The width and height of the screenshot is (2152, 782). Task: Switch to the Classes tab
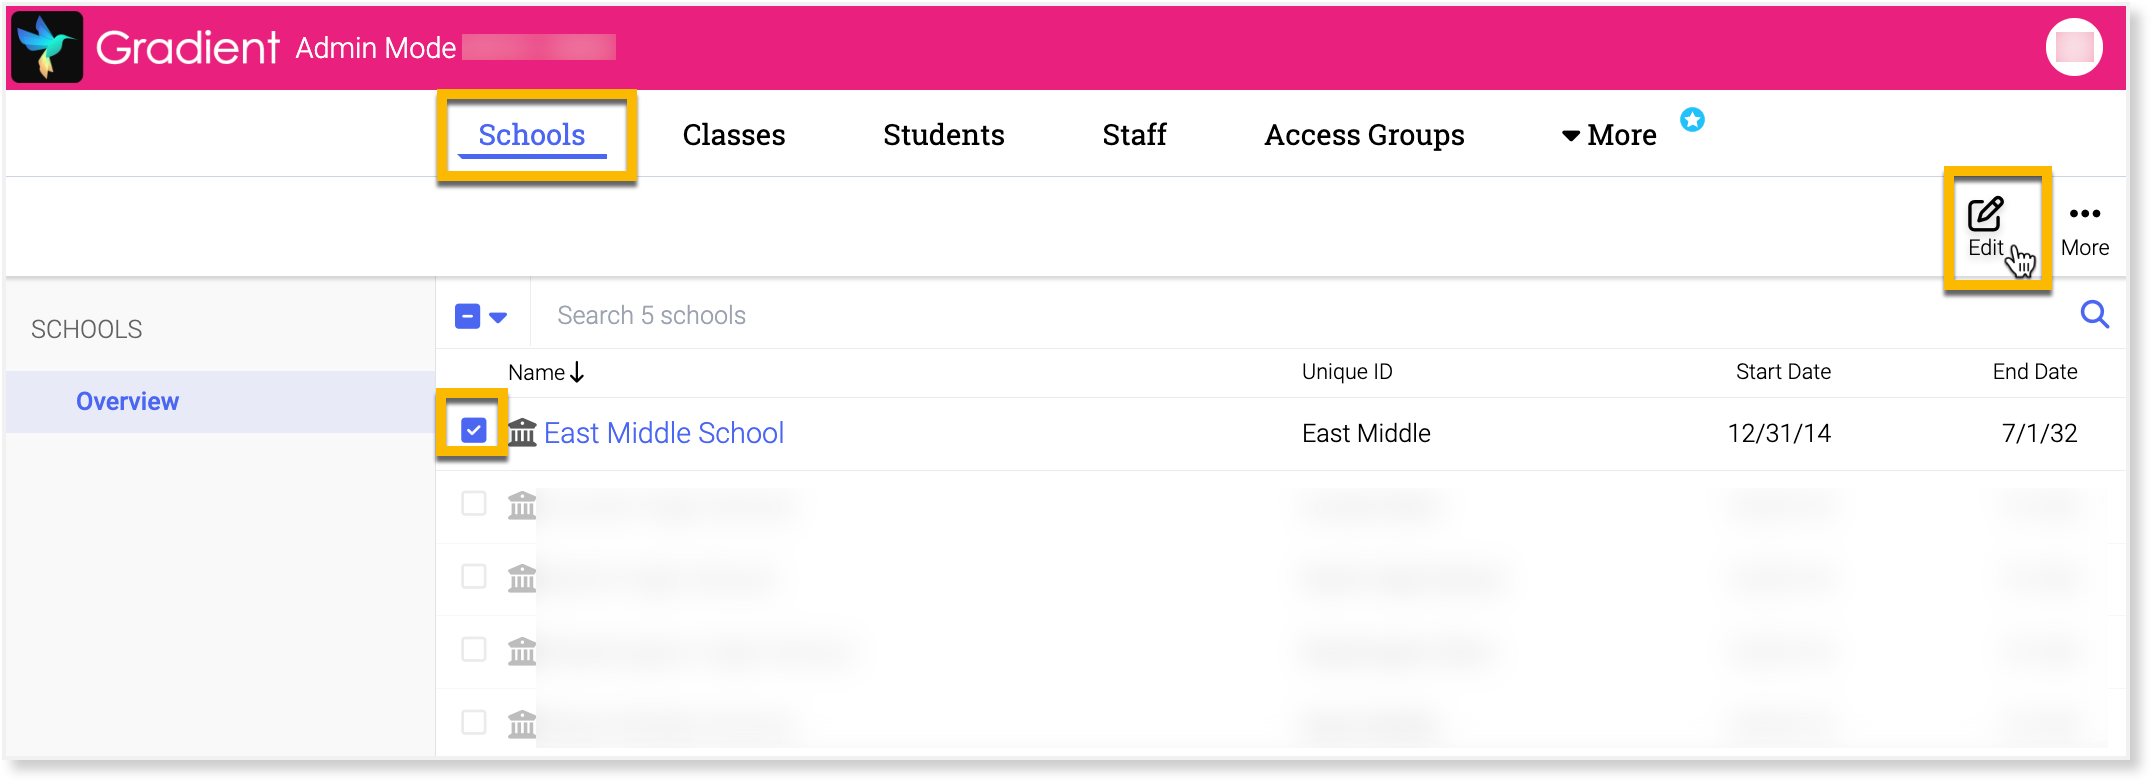tap(734, 135)
